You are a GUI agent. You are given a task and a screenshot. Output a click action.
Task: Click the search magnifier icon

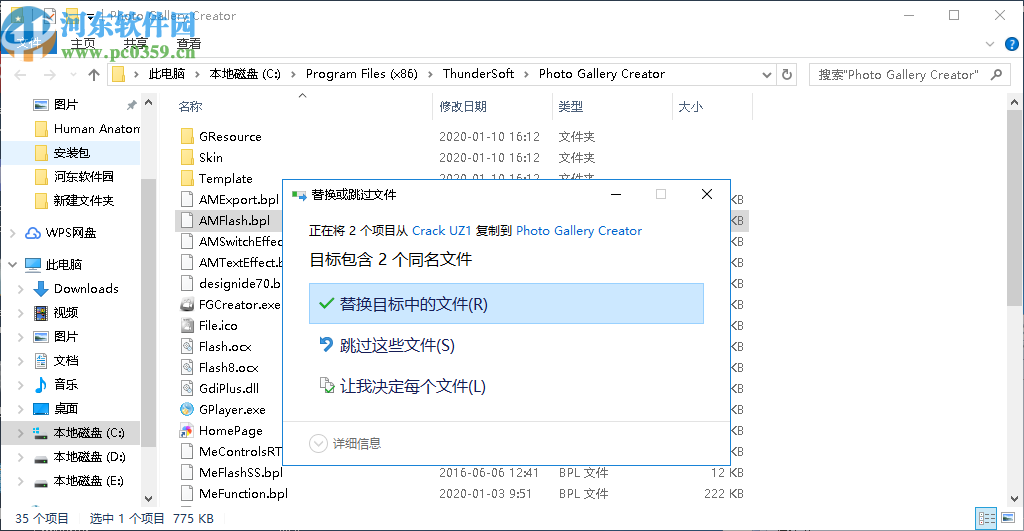point(996,74)
